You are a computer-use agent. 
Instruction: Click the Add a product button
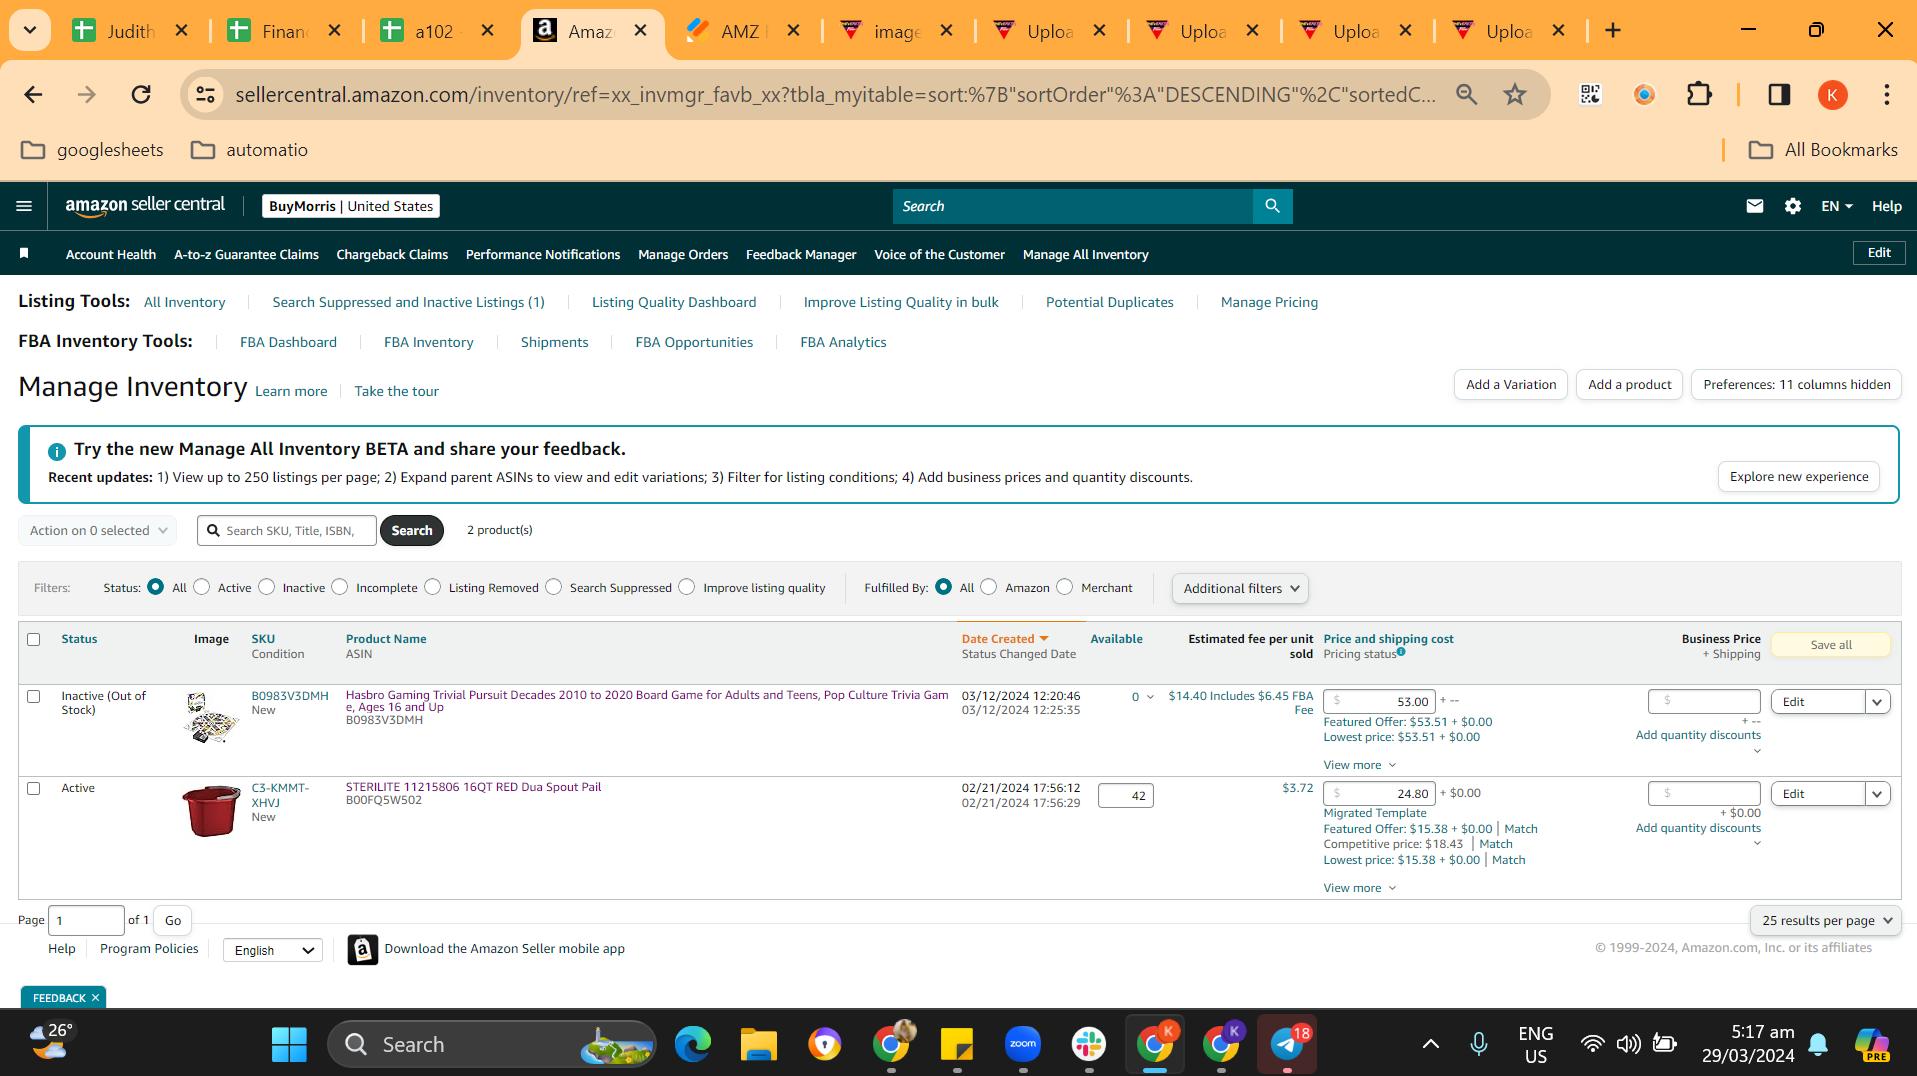(x=1629, y=385)
